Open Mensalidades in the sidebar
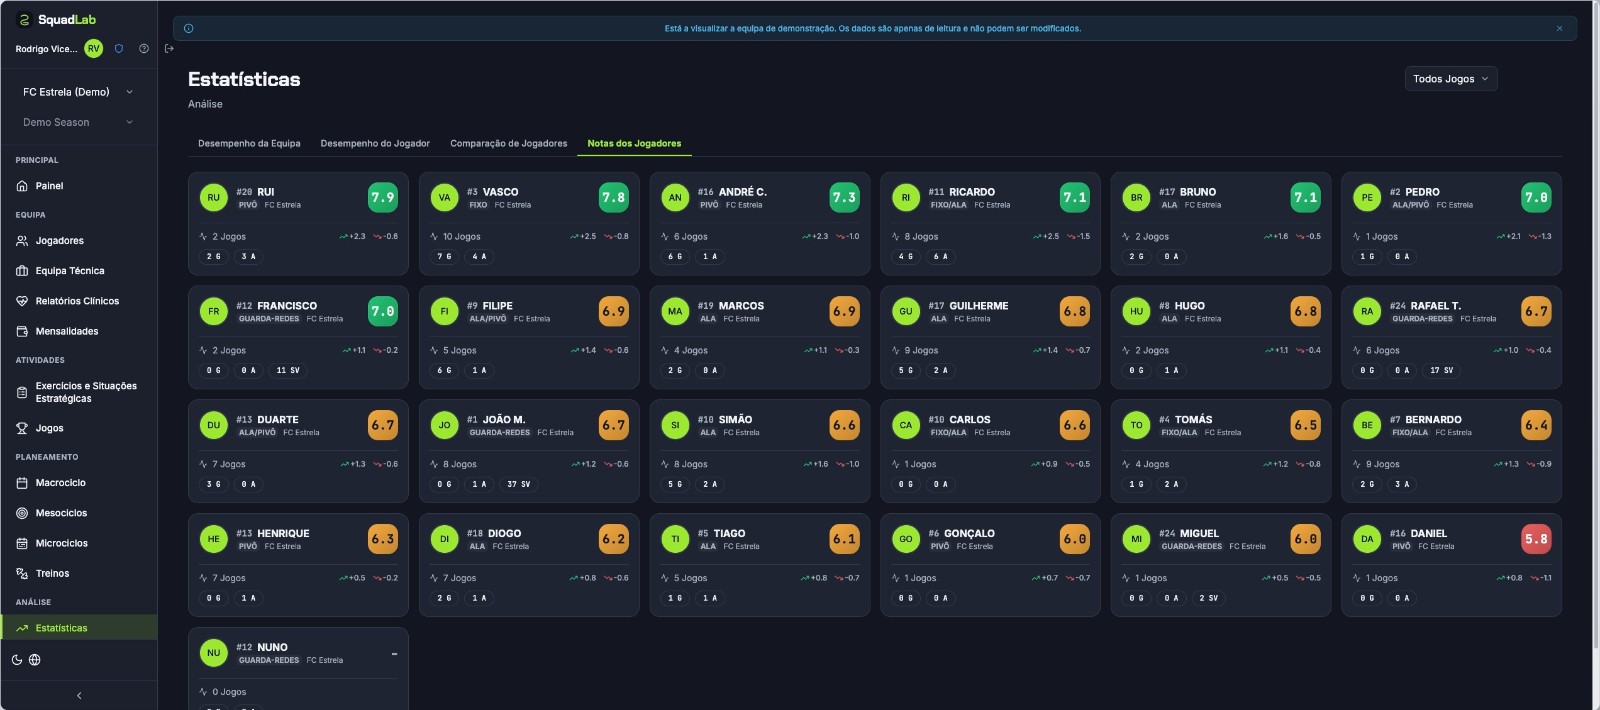This screenshot has width=1600, height=710. (x=79, y=331)
